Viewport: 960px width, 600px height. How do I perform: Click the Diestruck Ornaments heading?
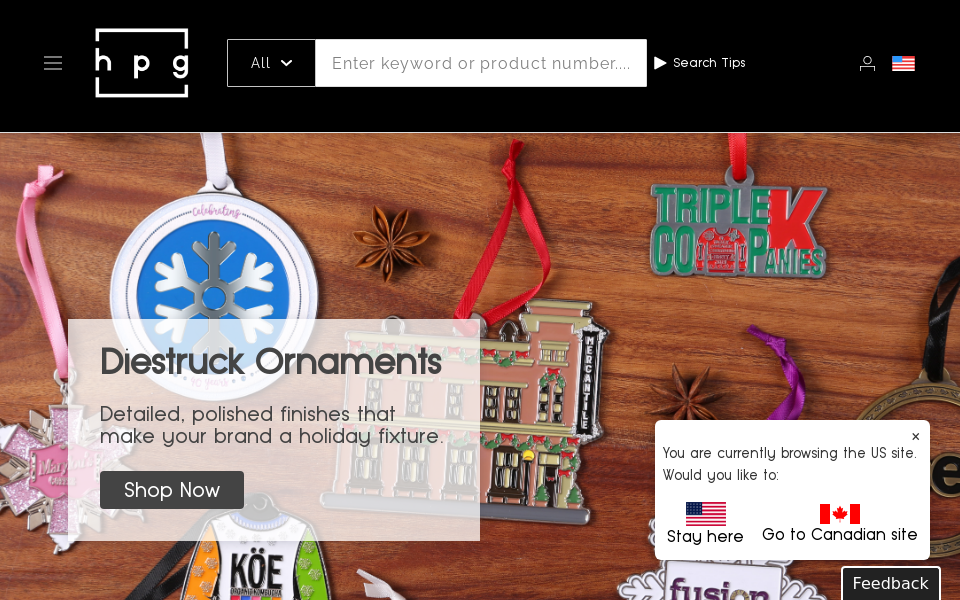point(271,361)
